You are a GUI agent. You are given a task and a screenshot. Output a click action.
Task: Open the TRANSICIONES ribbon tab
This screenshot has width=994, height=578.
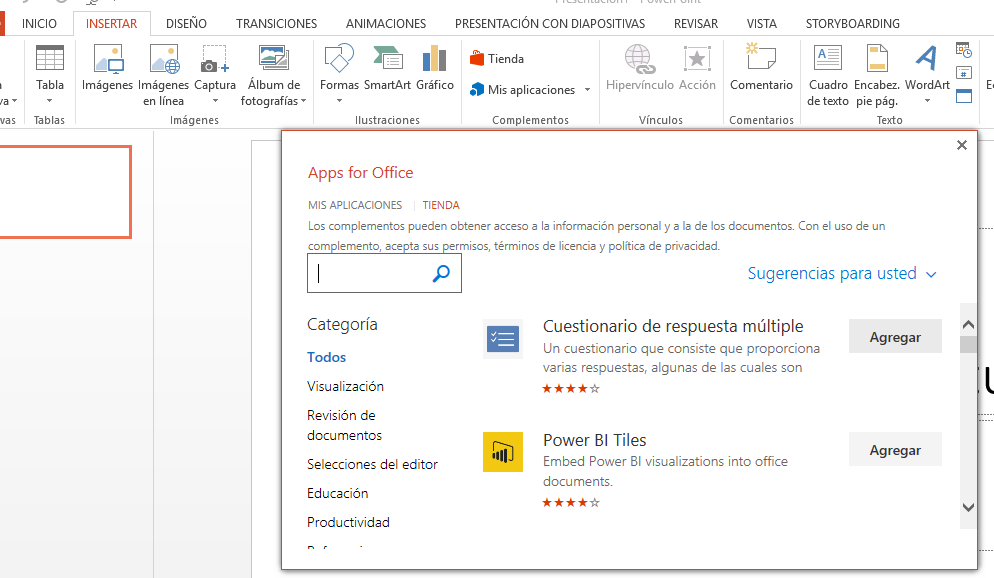tap(276, 24)
